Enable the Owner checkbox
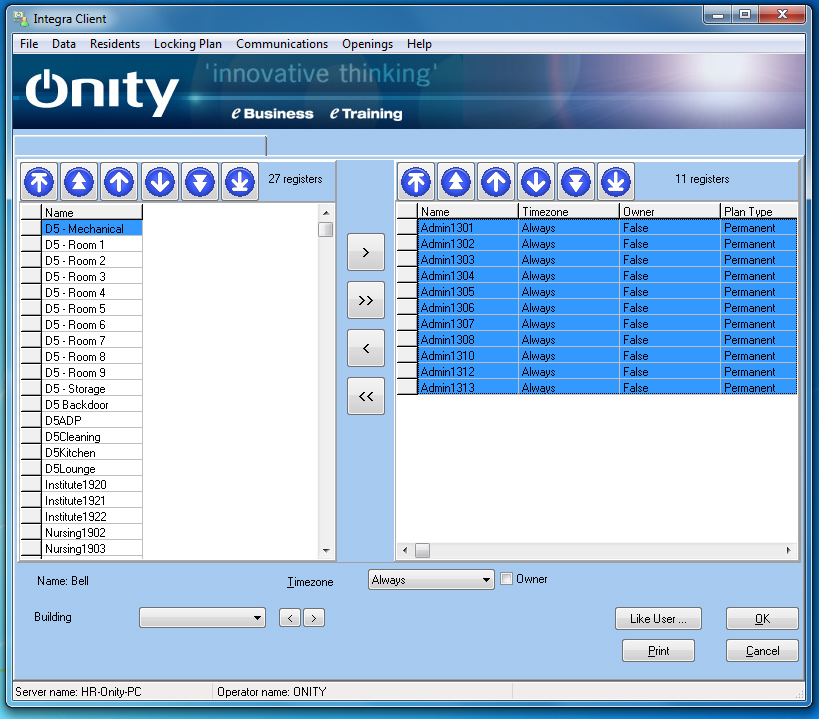 click(x=507, y=579)
